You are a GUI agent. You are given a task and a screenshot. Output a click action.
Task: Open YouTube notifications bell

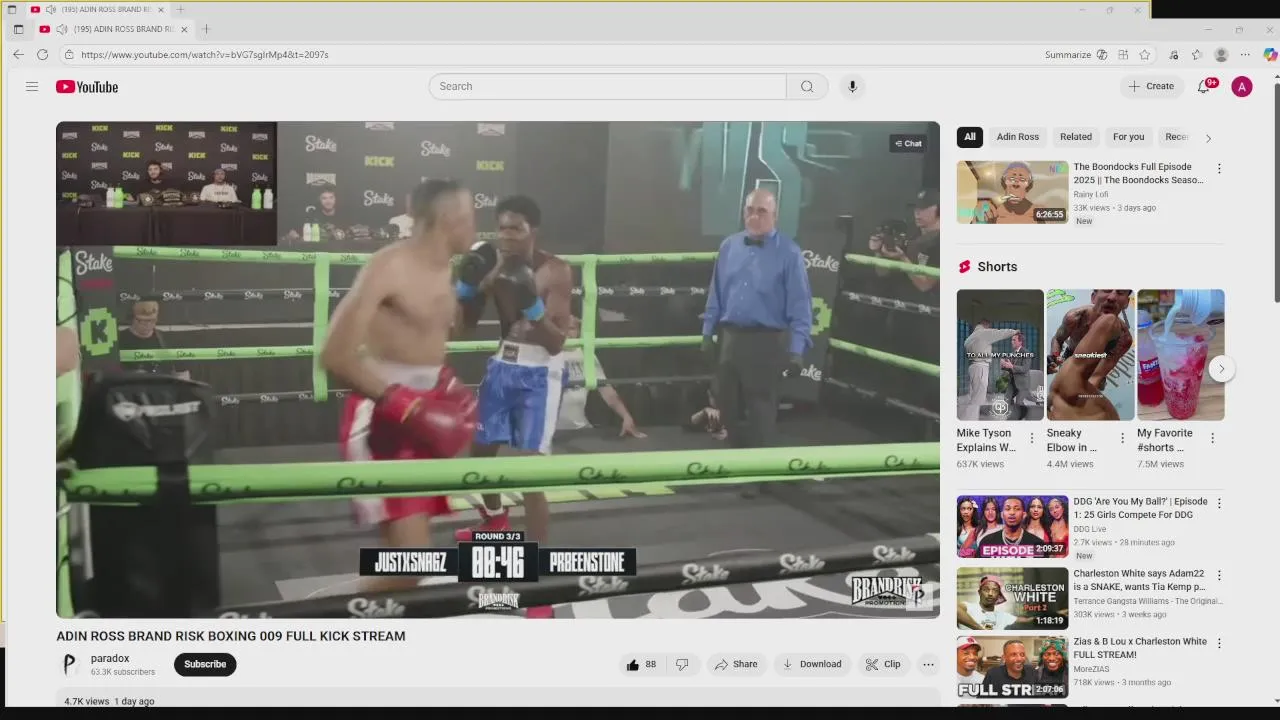[1204, 87]
